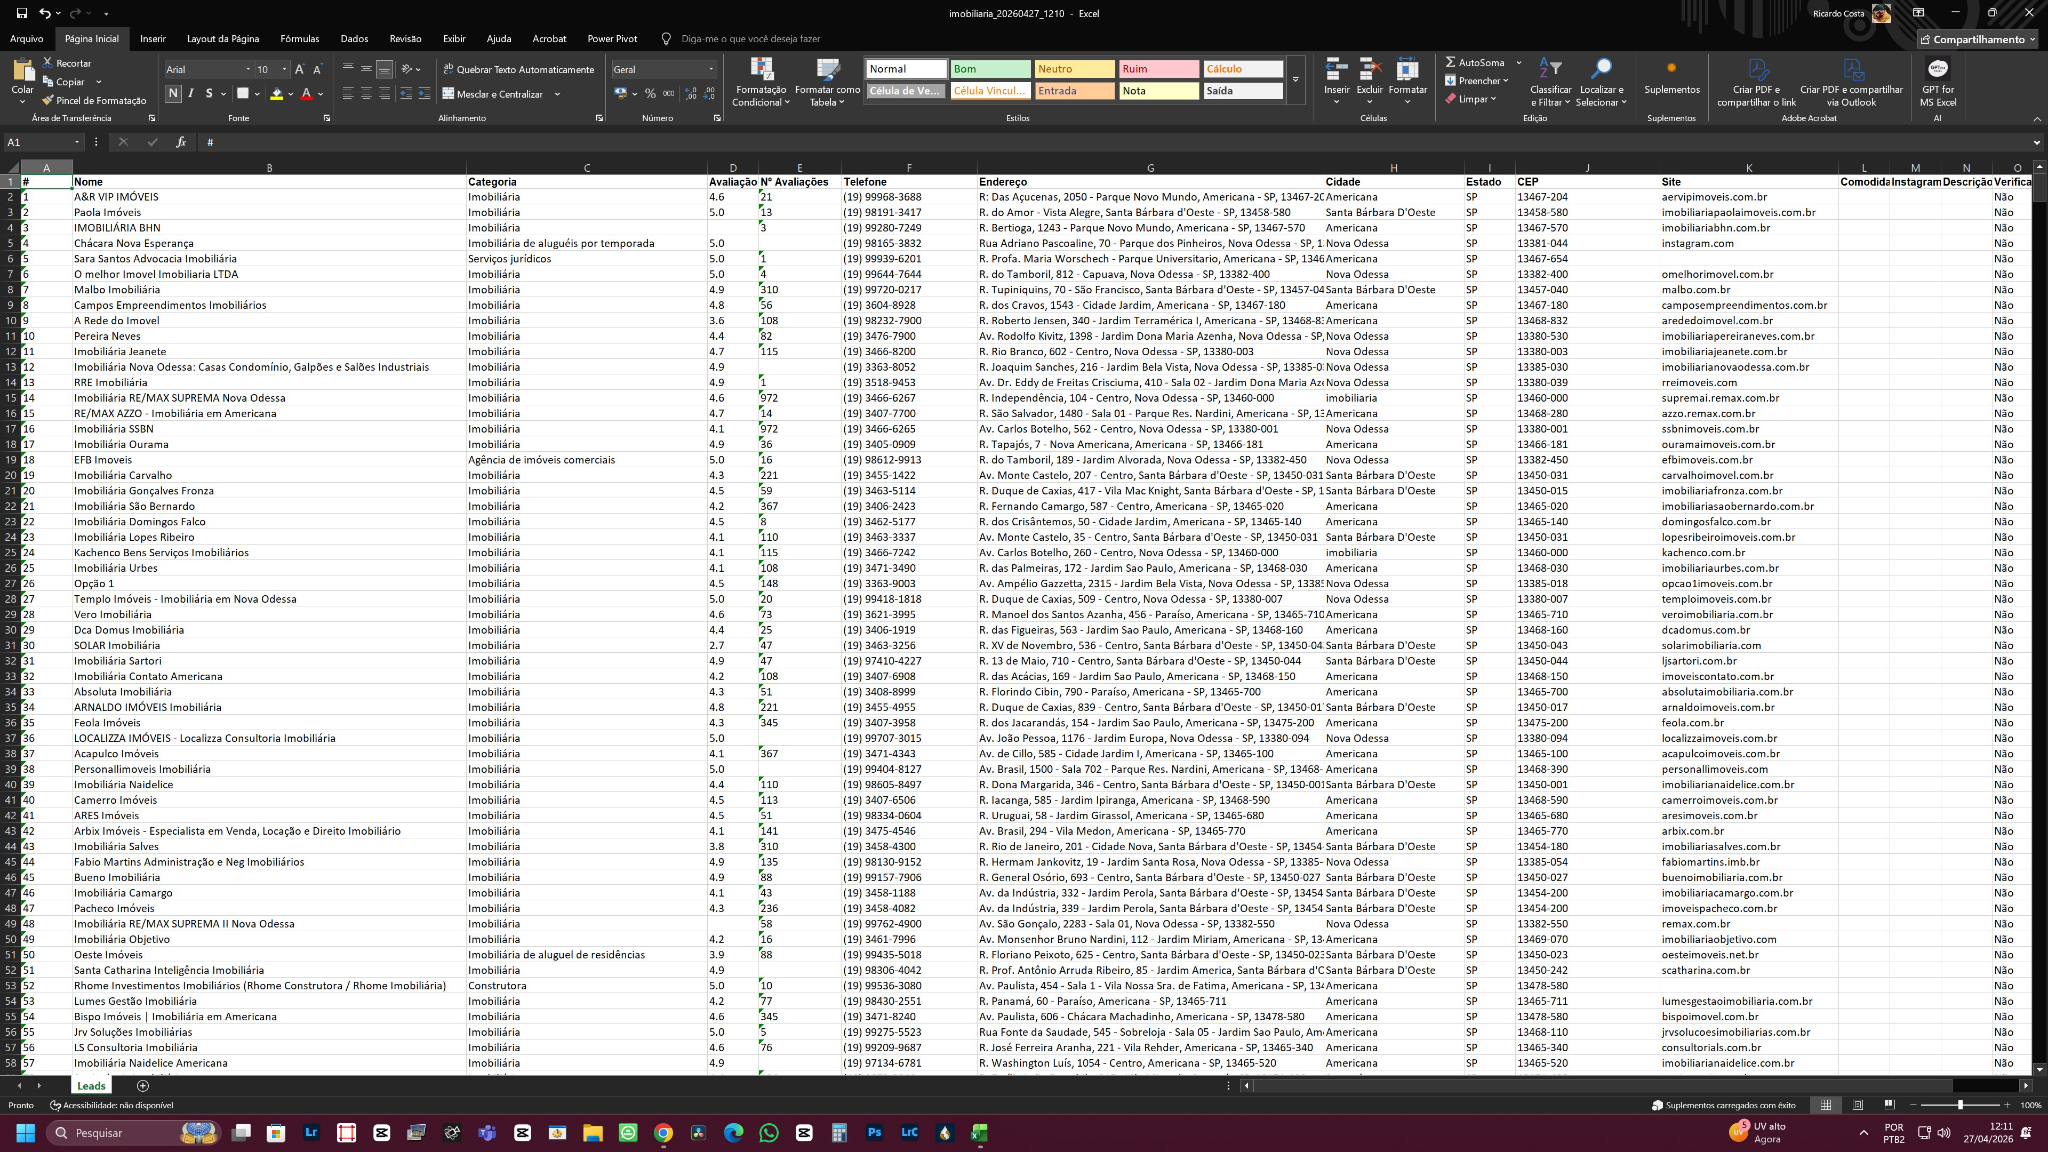Switch to Normal view in status bar

click(x=1826, y=1105)
